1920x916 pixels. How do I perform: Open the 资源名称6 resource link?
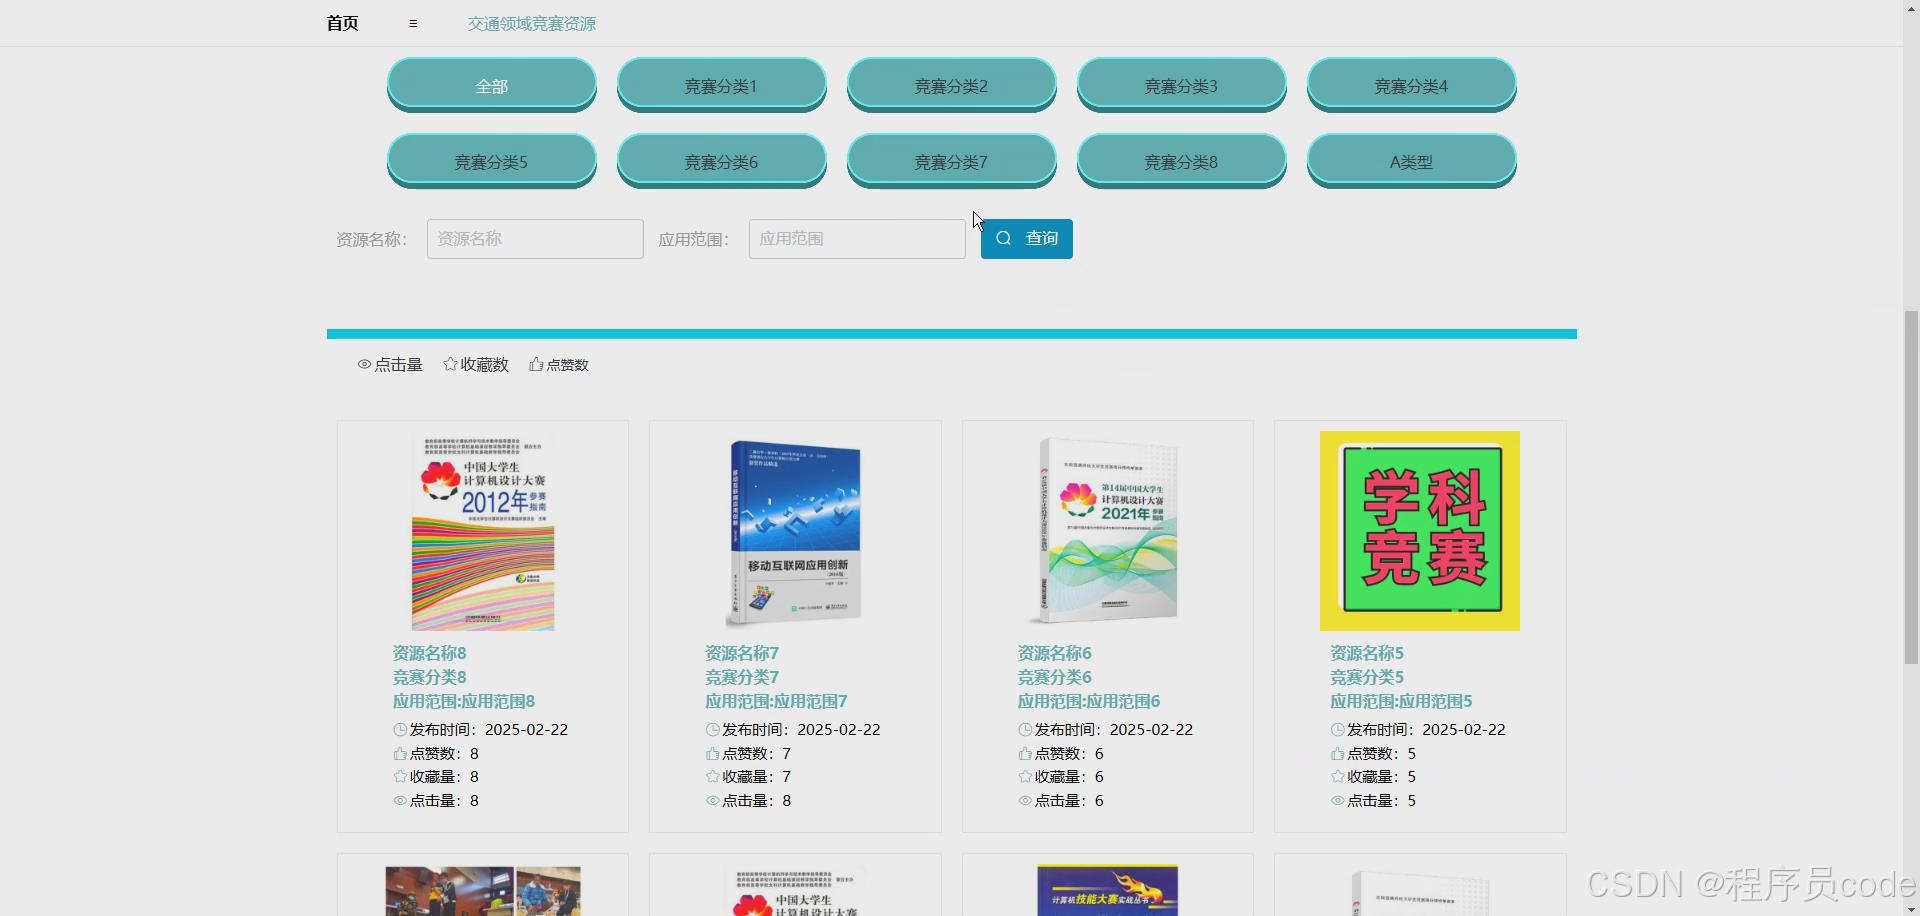coord(1054,652)
